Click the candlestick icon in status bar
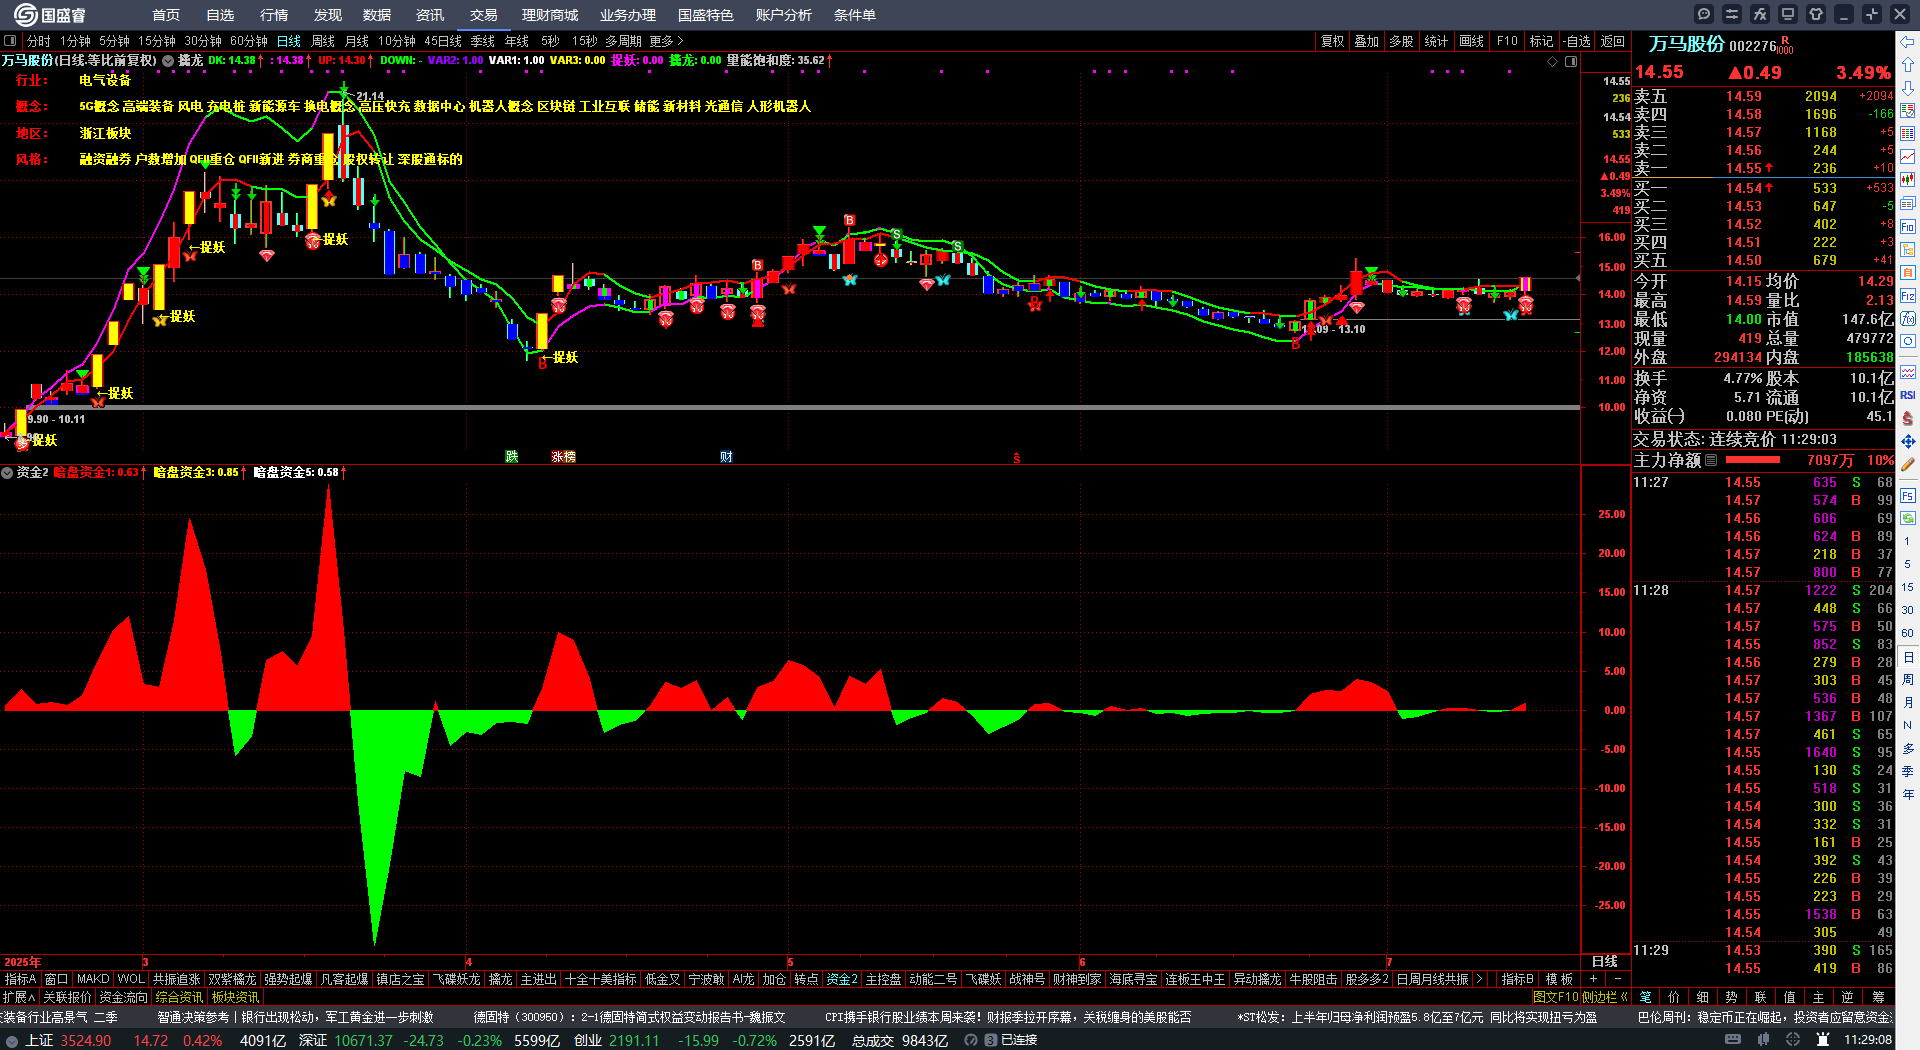 (1763, 1040)
